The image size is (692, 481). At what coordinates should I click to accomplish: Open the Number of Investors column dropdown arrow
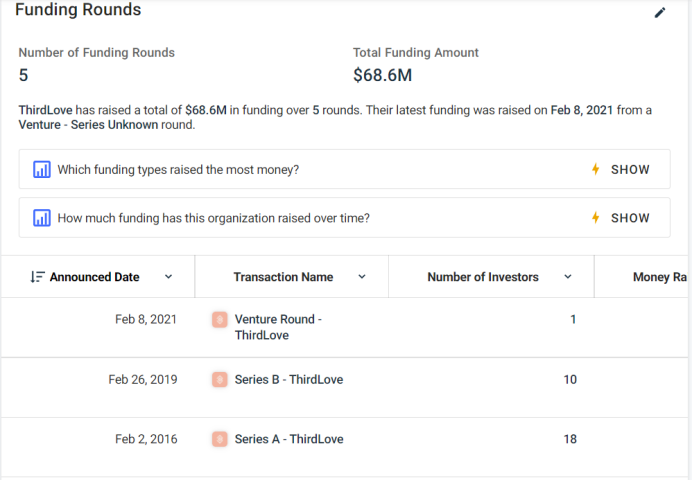(x=568, y=277)
